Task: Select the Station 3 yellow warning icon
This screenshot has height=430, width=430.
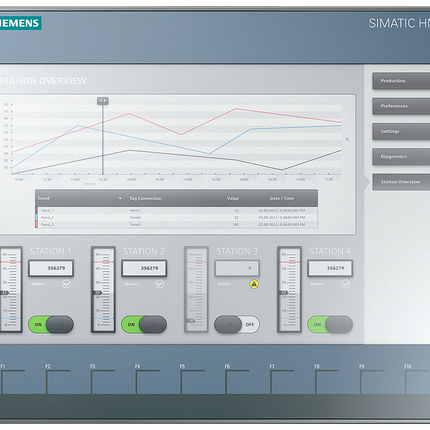Action: pyautogui.click(x=254, y=284)
